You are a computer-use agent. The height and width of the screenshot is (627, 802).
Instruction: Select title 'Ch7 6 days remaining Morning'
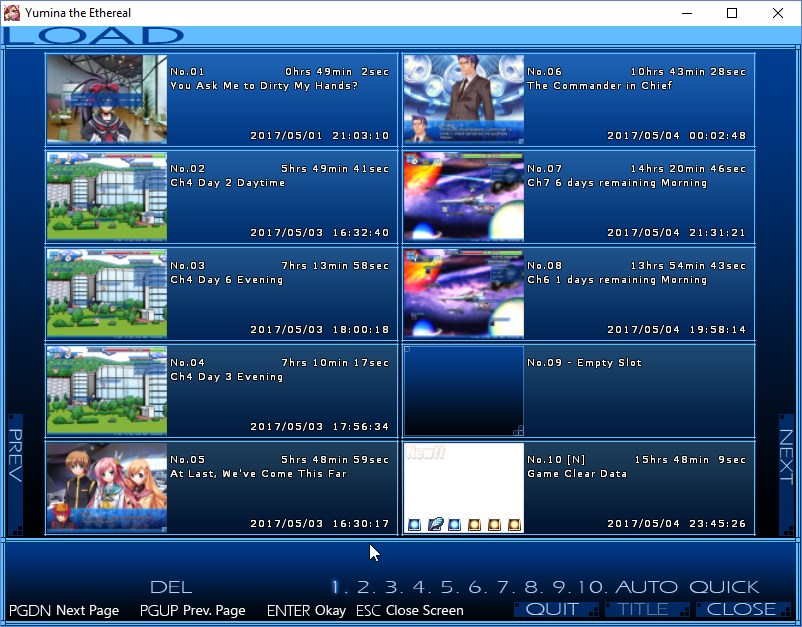point(617,183)
